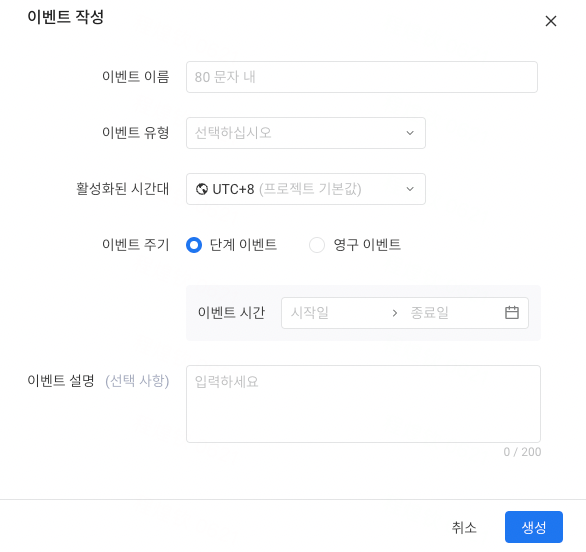Select the 영구 이벤트 radio button
The height and width of the screenshot is (552, 586).
coord(317,245)
